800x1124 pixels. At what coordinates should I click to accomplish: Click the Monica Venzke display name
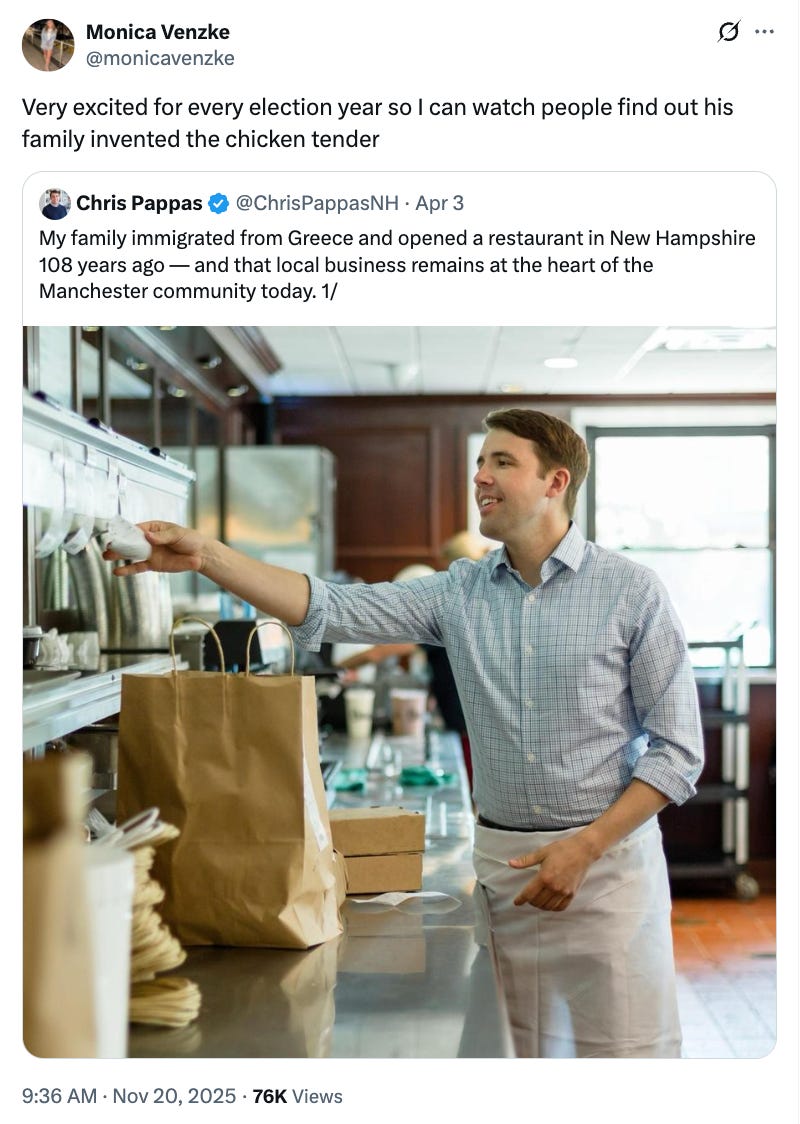tap(158, 32)
